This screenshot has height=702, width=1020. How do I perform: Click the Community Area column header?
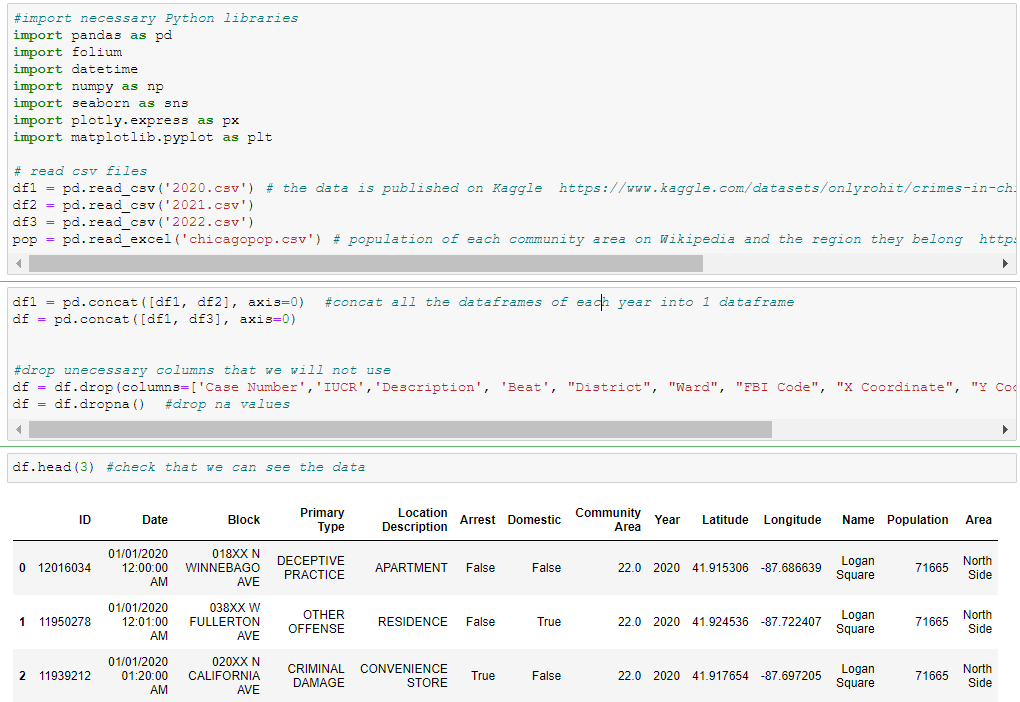pos(608,520)
